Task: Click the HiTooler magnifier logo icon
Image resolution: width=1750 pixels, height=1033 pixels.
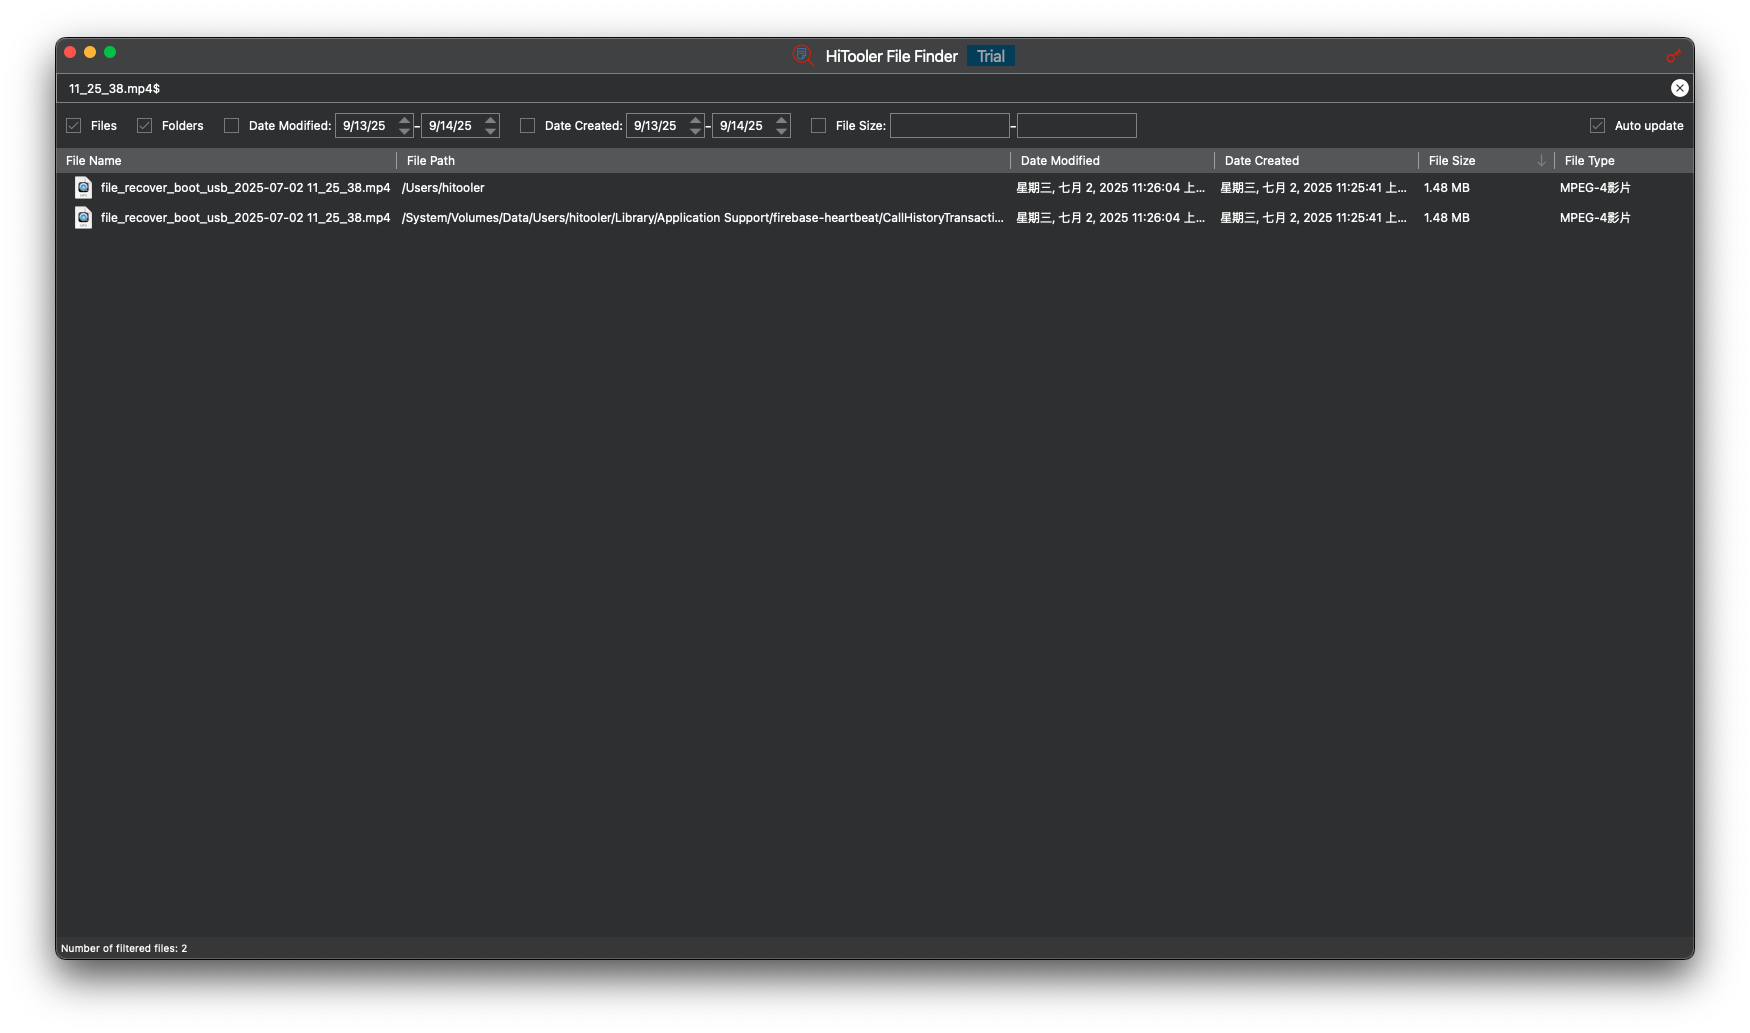Action: [x=802, y=56]
